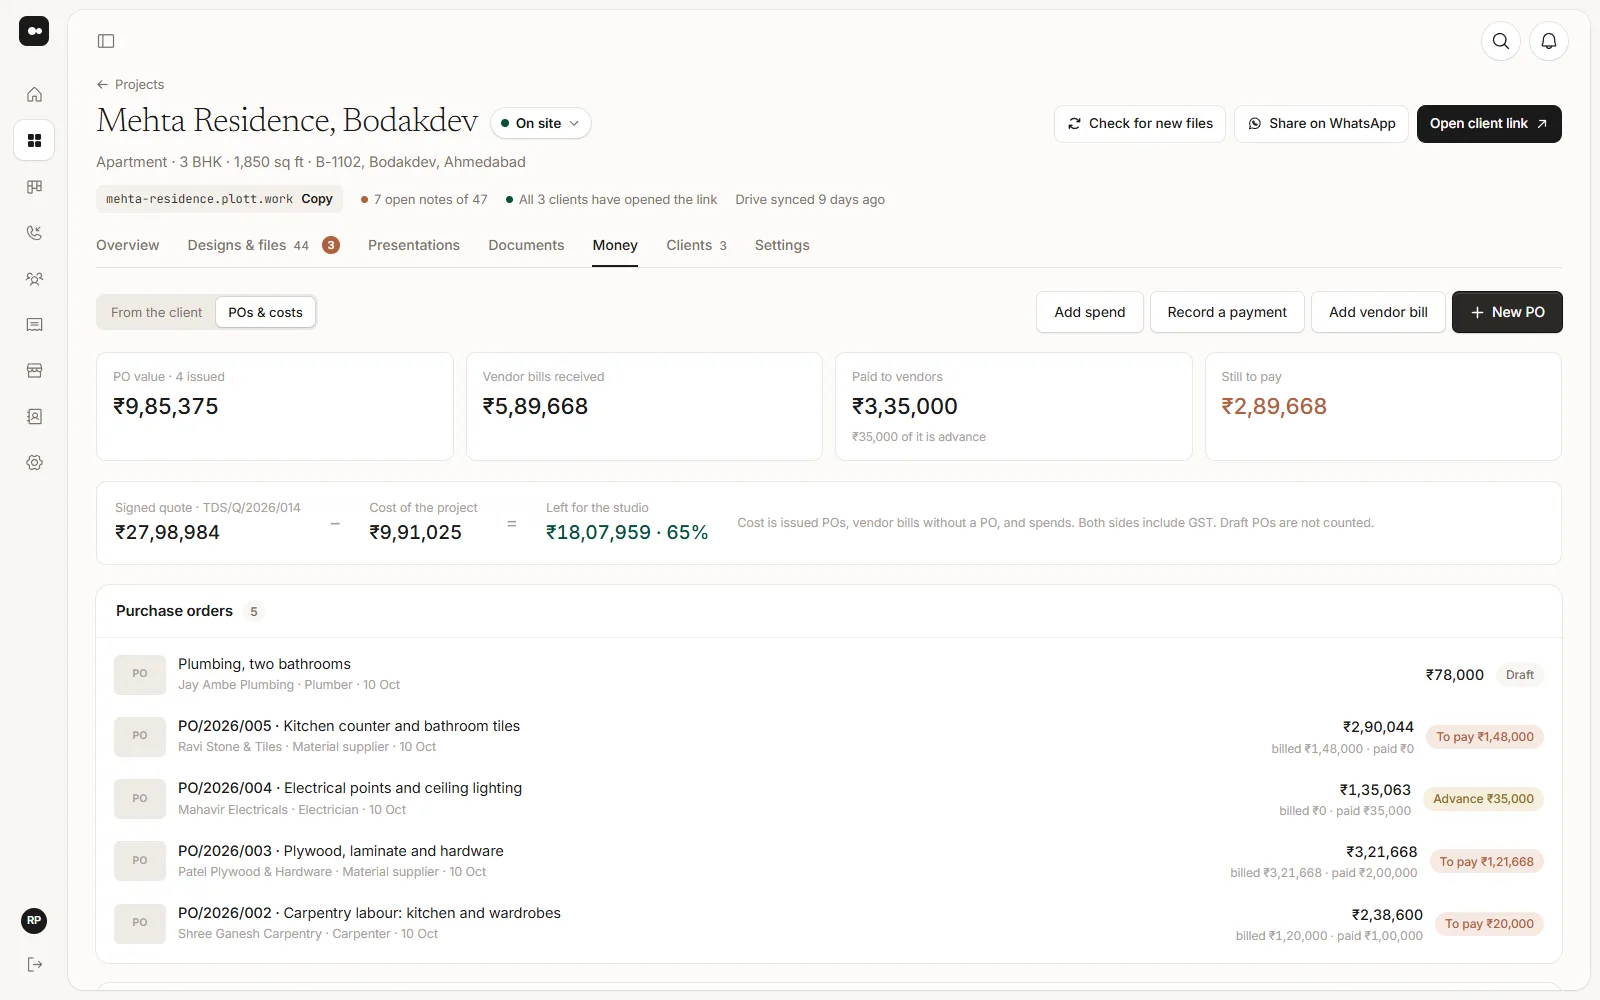Select the projects grid icon in sidebar
This screenshot has width=1600, height=1000.
(x=34, y=141)
